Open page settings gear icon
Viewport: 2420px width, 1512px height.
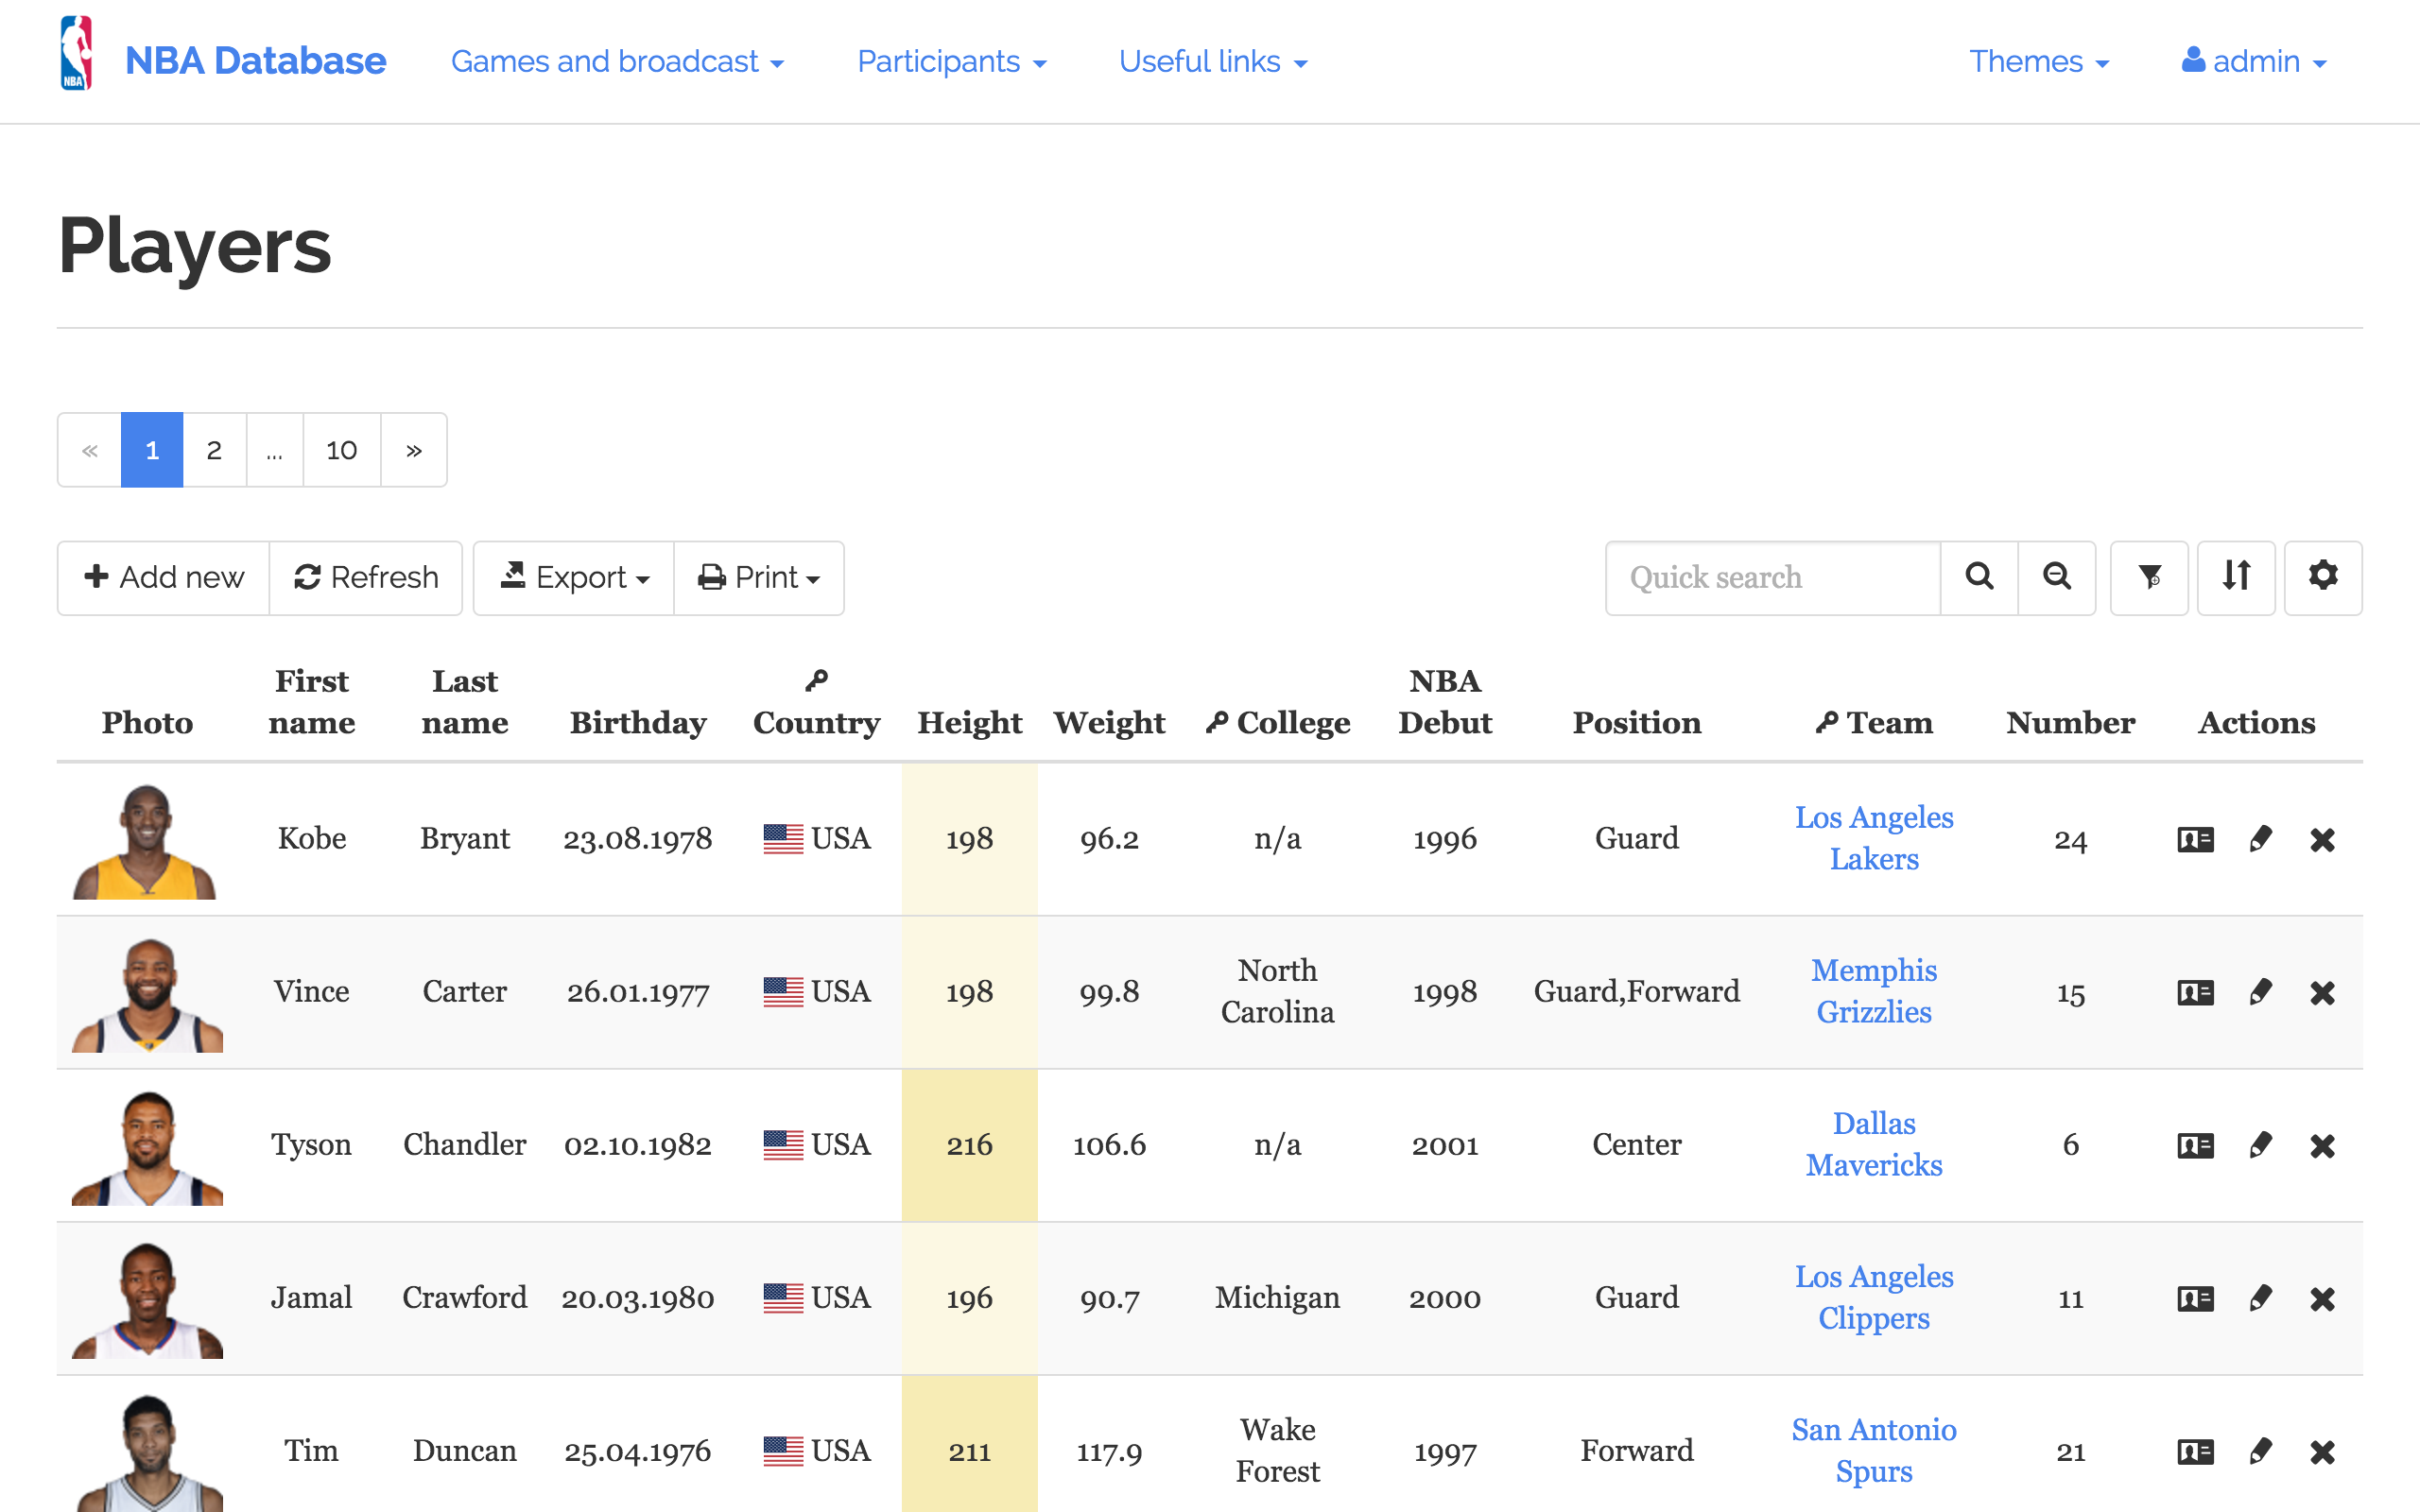click(x=2322, y=577)
